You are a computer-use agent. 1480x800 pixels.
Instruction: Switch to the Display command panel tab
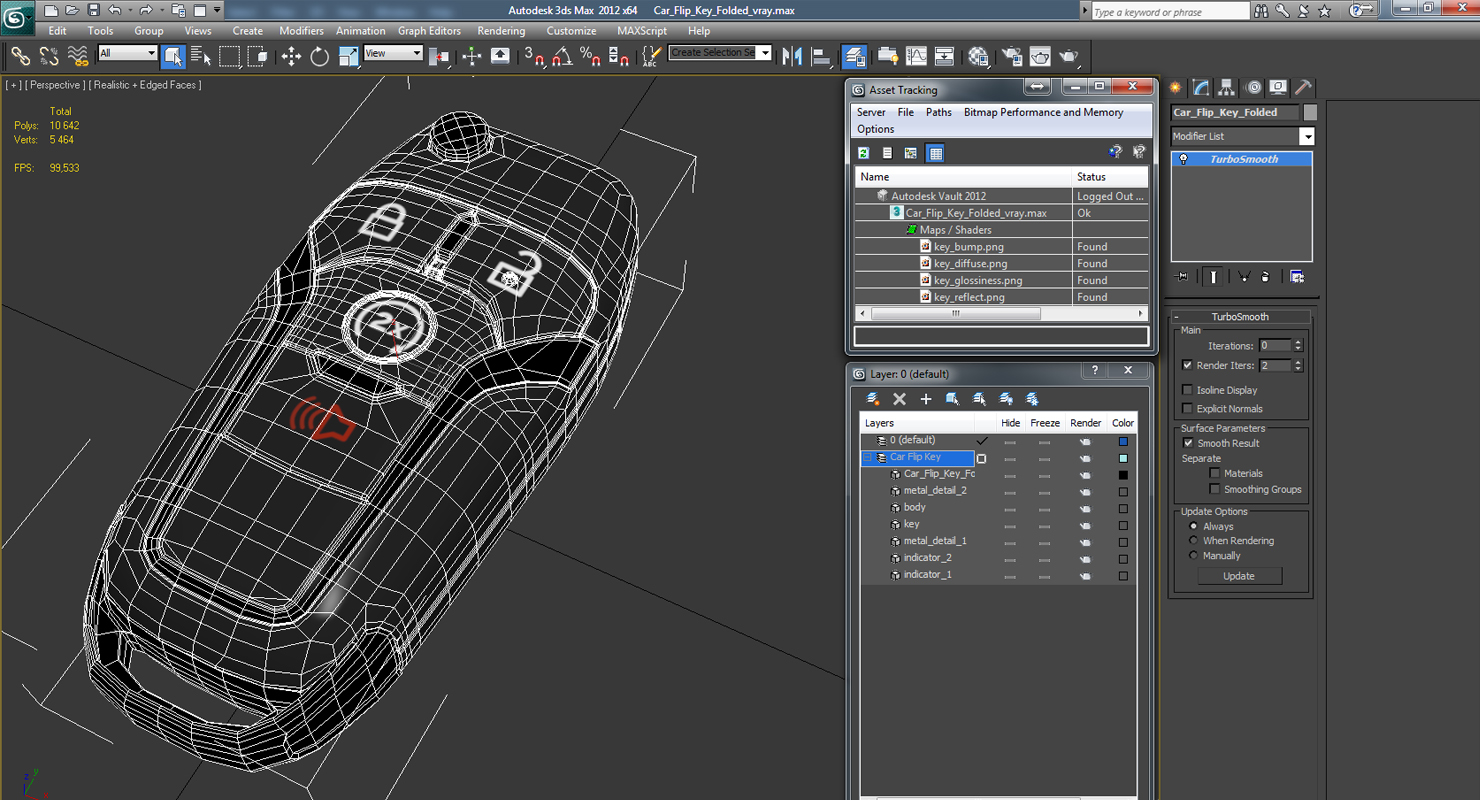[x=1278, y=88]
